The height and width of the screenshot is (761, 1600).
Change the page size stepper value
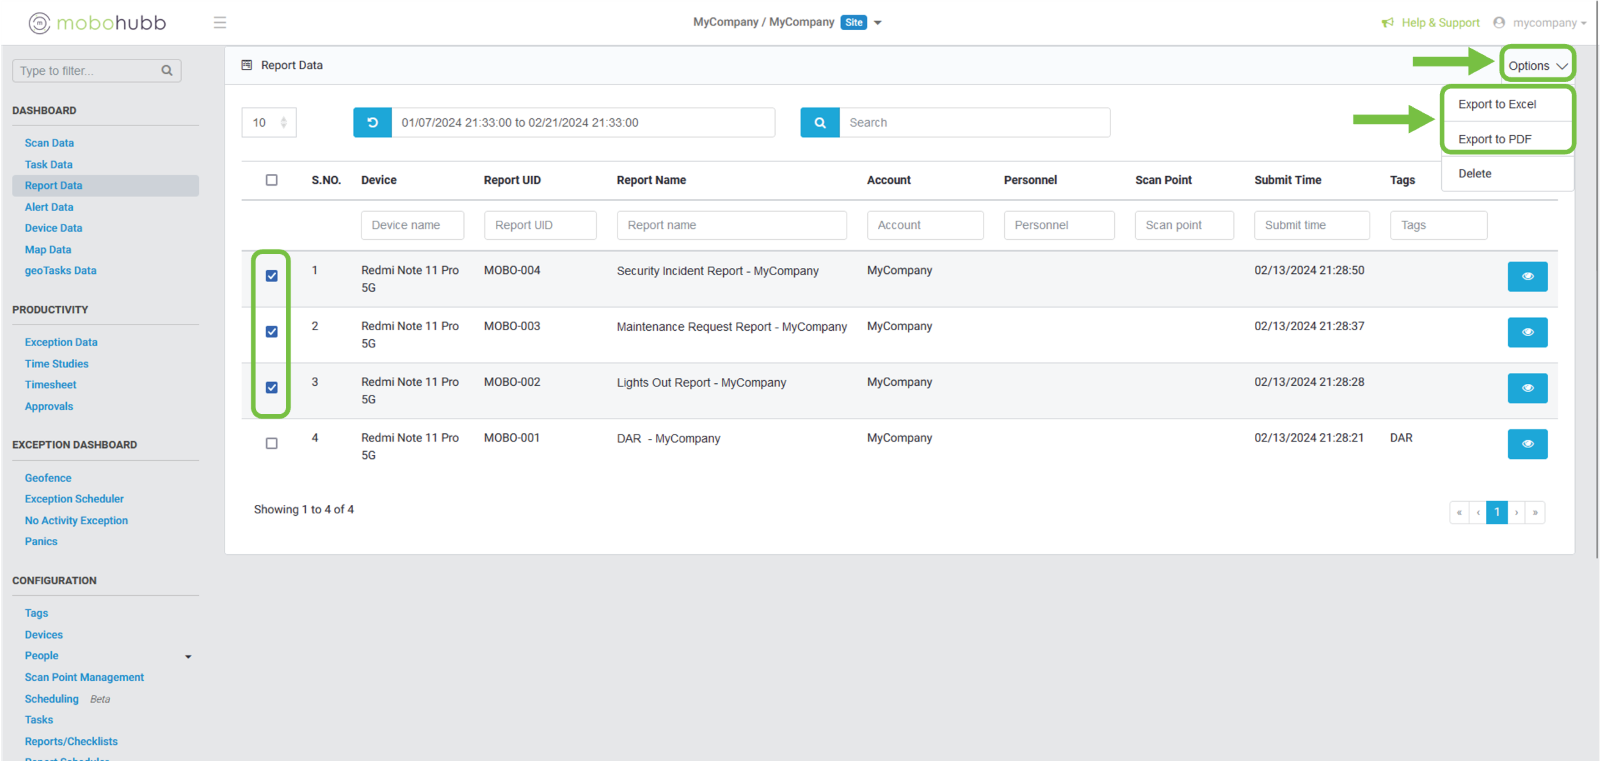point(283,123)
